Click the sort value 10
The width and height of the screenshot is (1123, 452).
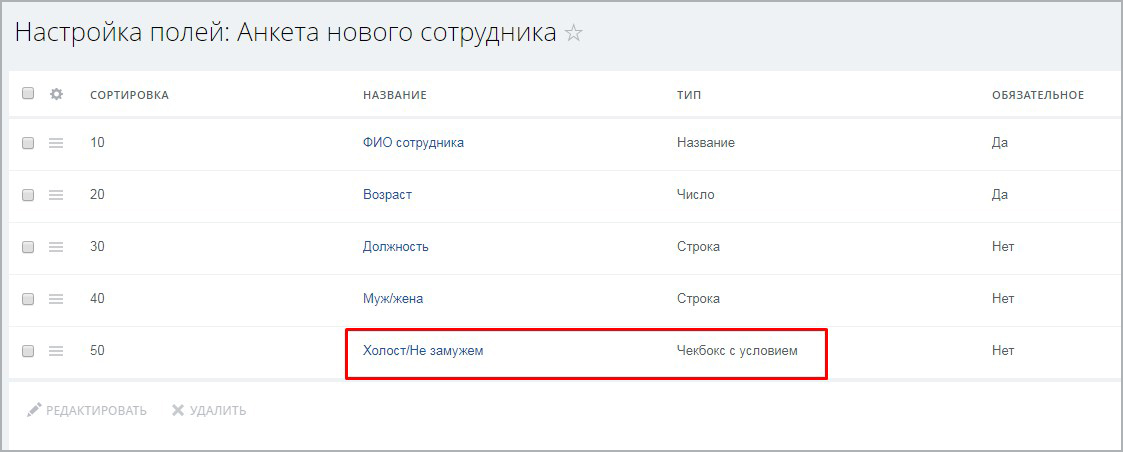pyautogui.click(x=97, y=143)
